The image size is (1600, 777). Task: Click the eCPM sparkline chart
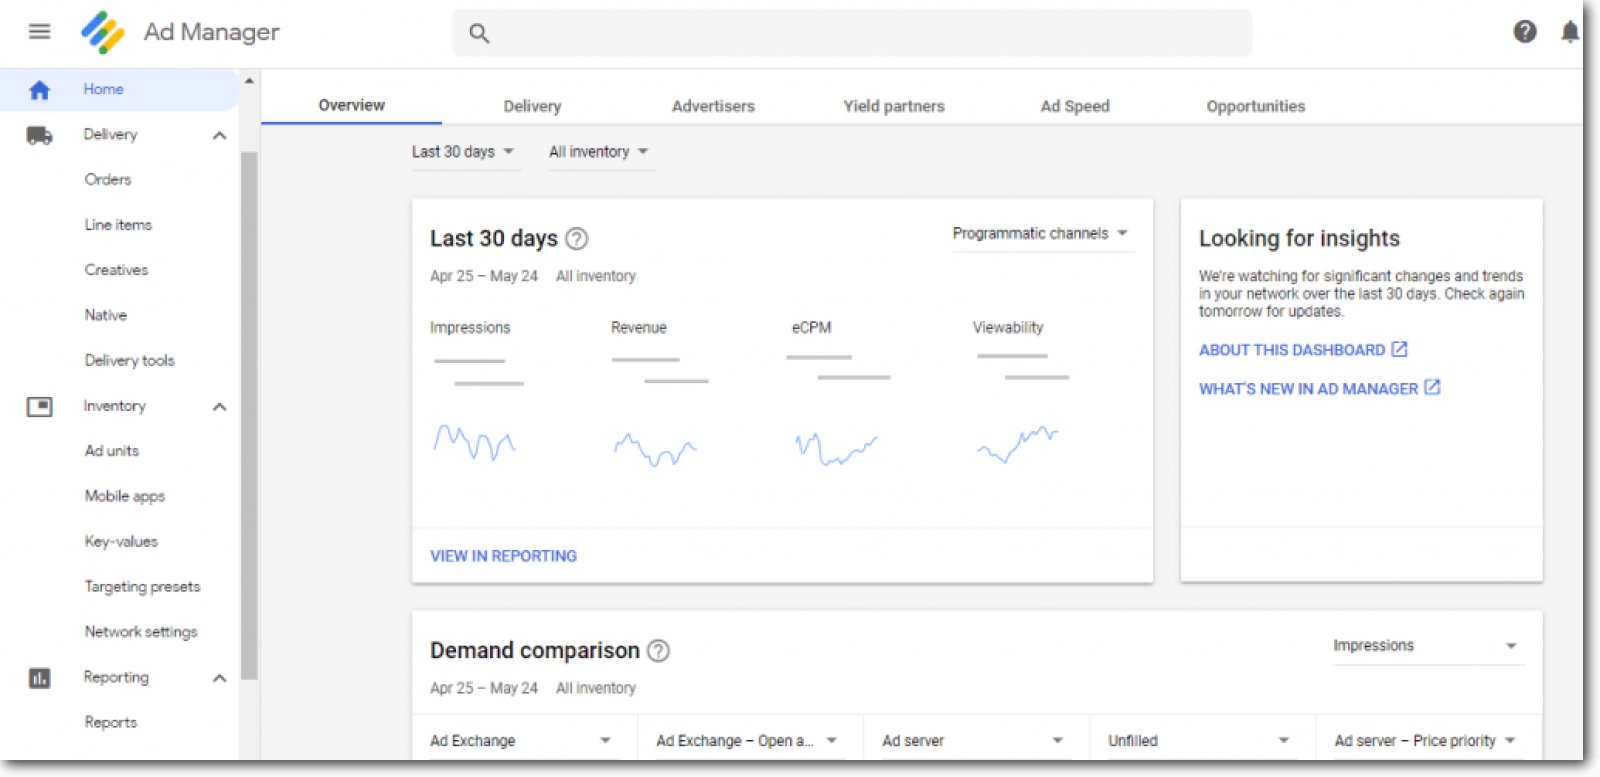836,449
